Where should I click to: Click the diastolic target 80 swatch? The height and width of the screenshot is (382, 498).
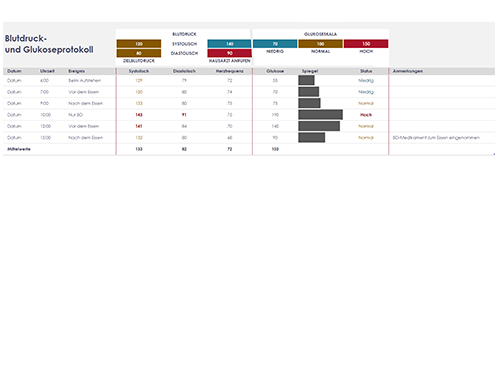[139, 53]
